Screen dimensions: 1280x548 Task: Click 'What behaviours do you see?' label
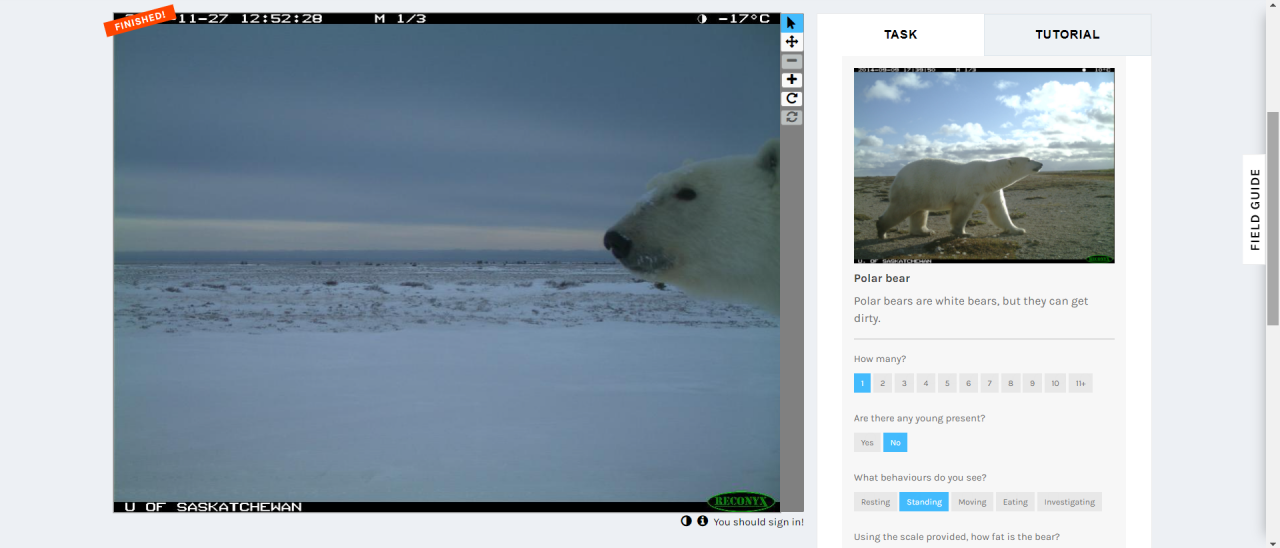point(920,478)
